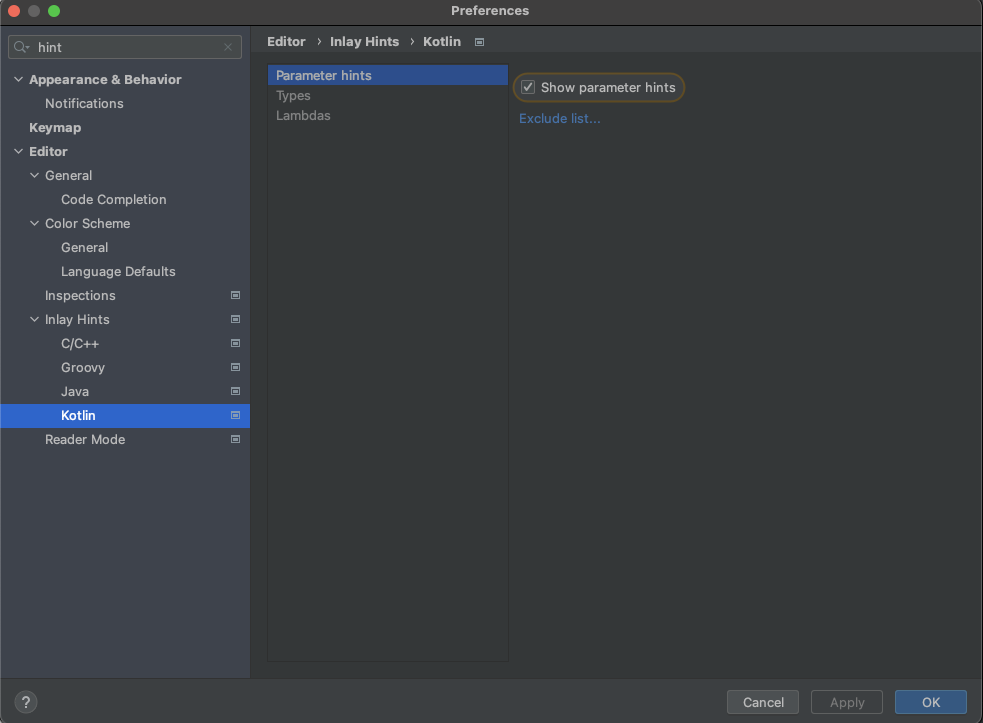Image resolution: width=983 pixels, height=723 pixels.
Task: Click the project-level icon on the Inlay Hints row
Action: [x=236, y=319]
